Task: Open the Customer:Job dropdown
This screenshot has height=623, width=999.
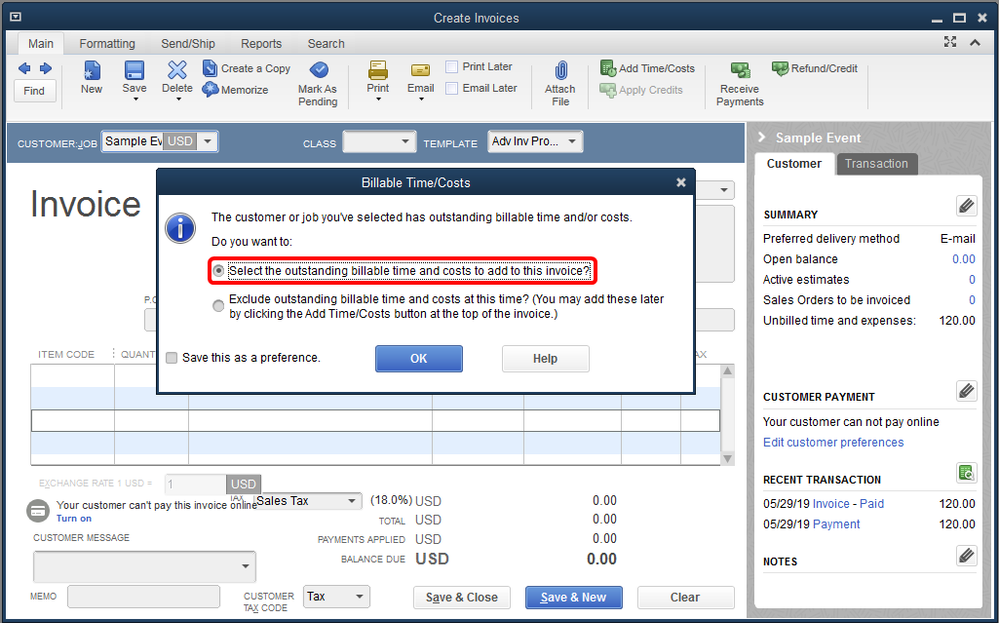Action: 208,141
